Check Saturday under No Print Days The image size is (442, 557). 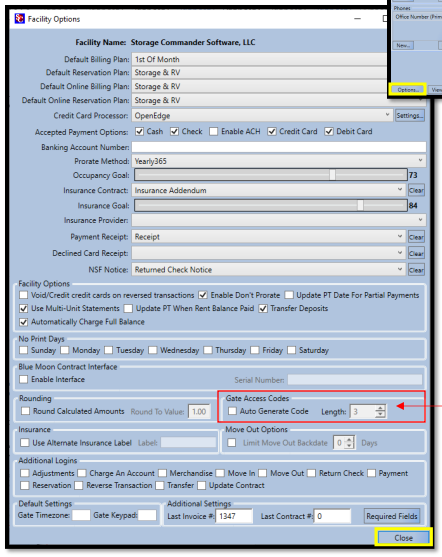tap(291, 350)
